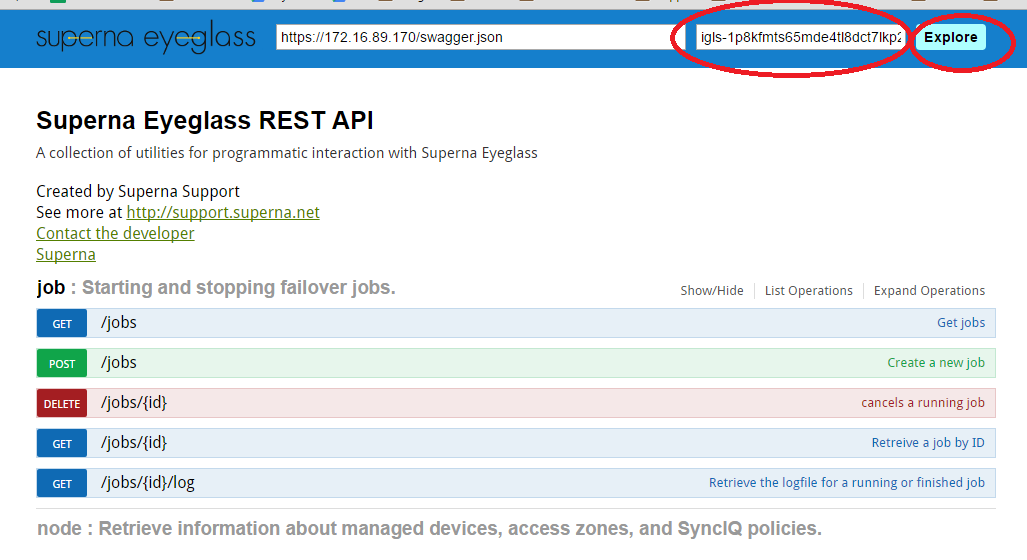Click the Explore button

(950, 37)
